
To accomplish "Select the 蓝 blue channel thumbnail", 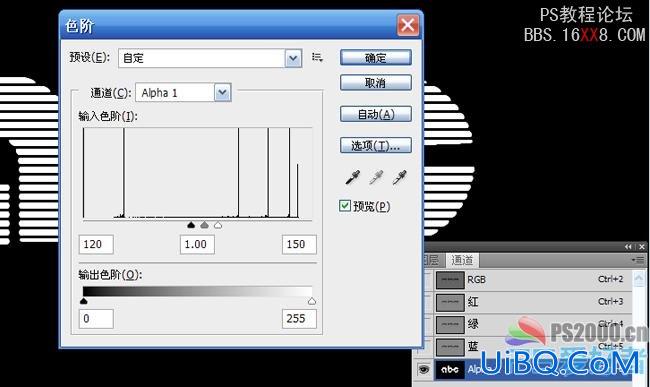I will point(450,347).
